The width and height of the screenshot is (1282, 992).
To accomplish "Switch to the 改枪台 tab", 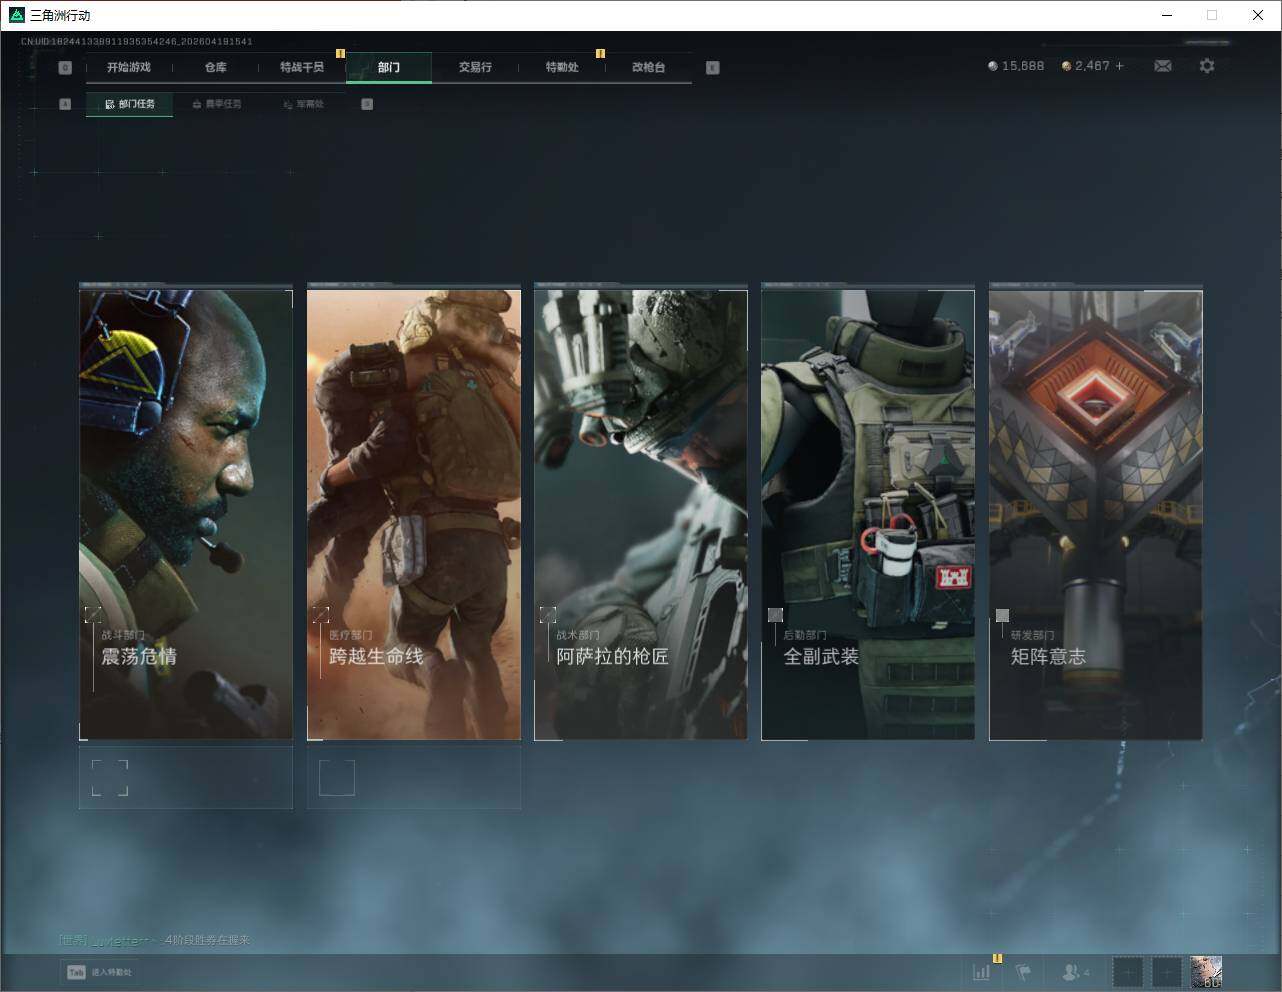I will point(648,67).
